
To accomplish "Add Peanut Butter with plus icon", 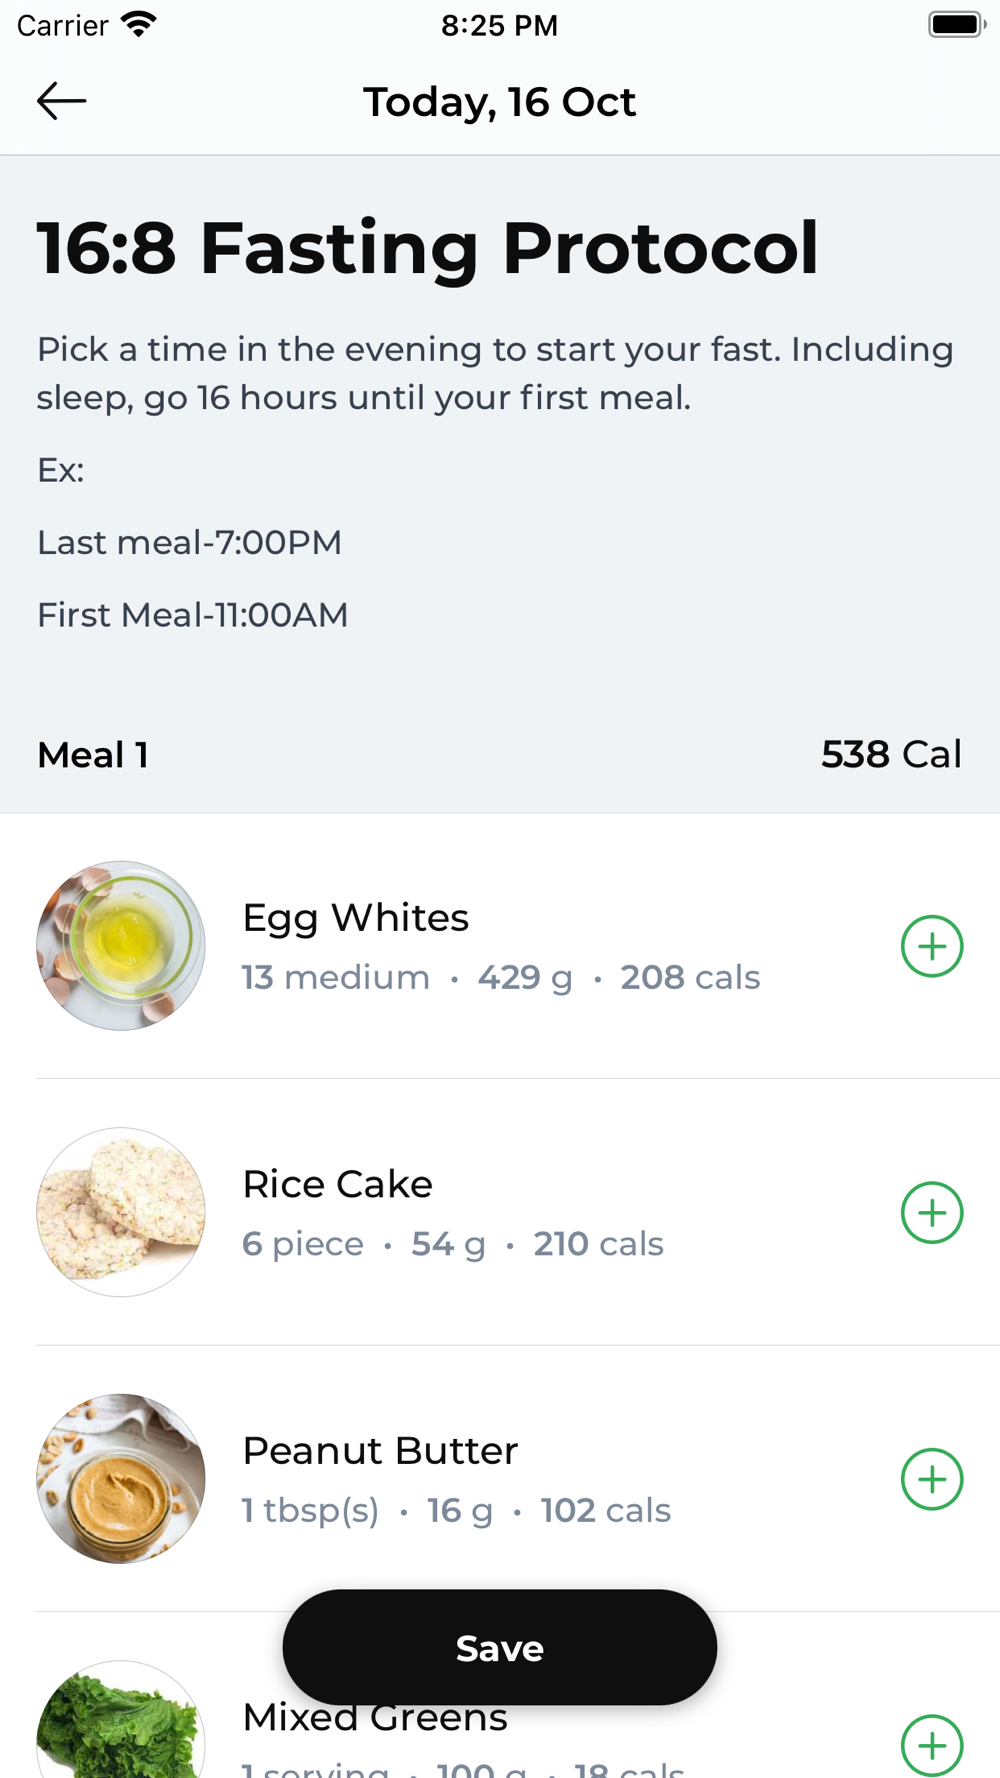I will 931,1479.
